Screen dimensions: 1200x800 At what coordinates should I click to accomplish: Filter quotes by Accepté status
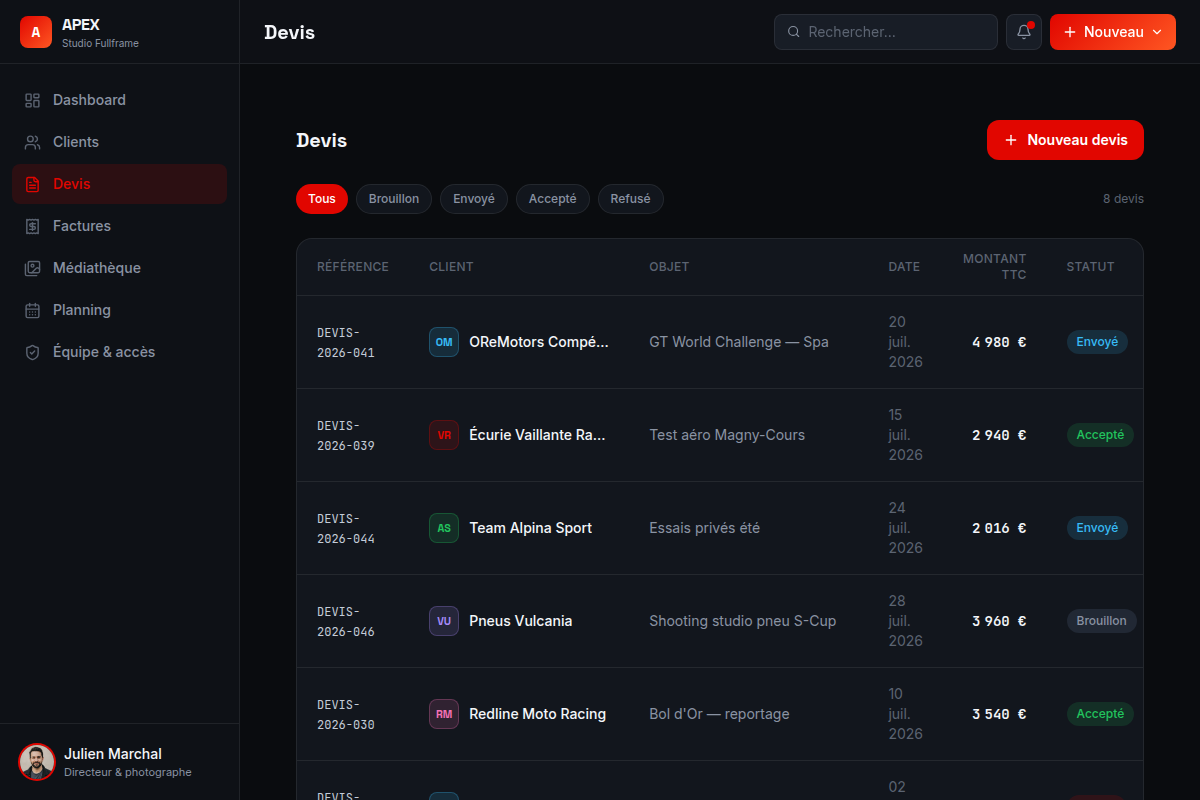click(553, 199)
